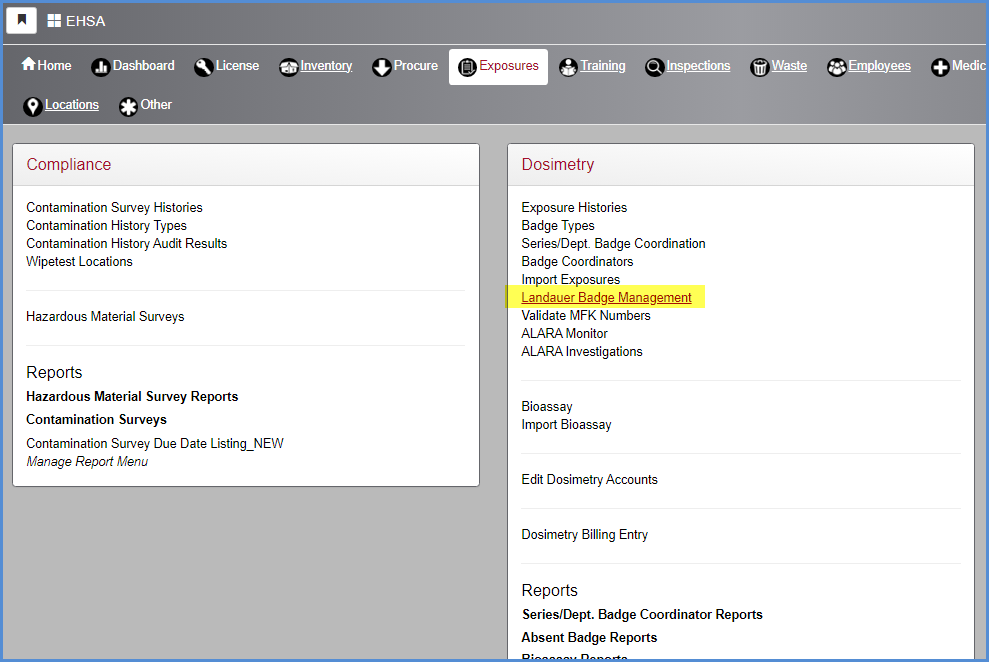Open Wipetest Locations
Image resolution: width=989 pixels, height=662 pixels.
[79, 262]
